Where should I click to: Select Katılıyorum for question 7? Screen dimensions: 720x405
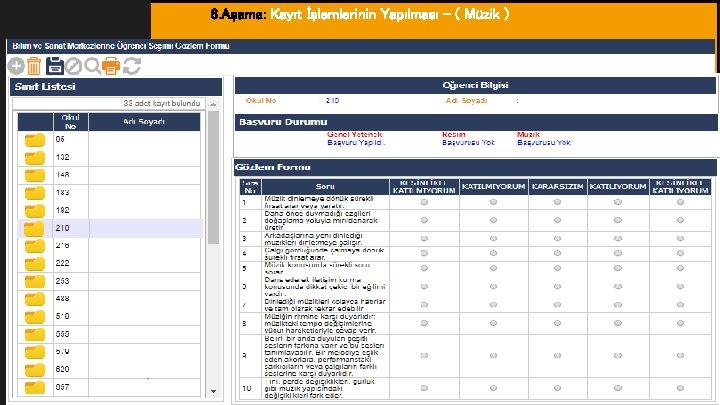618,305
